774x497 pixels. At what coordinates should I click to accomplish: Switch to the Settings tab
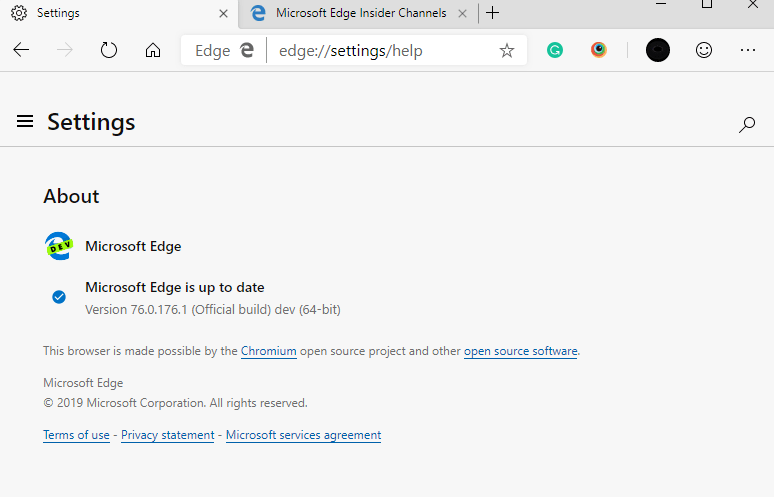coord(118,13)
